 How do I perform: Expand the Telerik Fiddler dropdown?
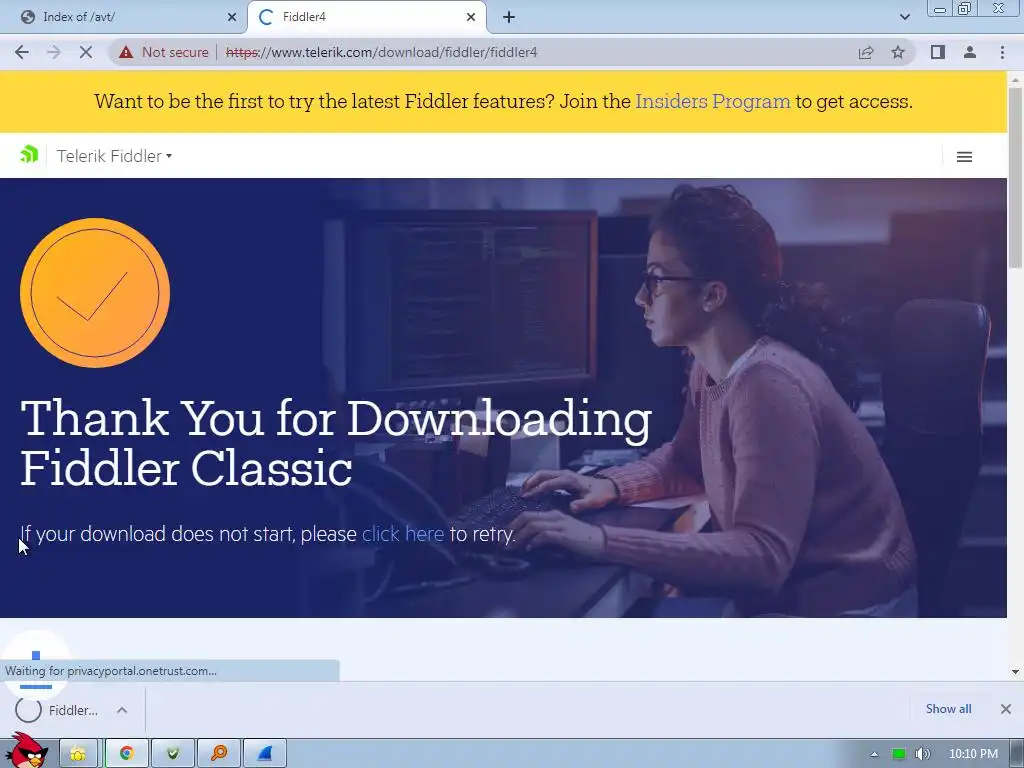click(114, 156)
